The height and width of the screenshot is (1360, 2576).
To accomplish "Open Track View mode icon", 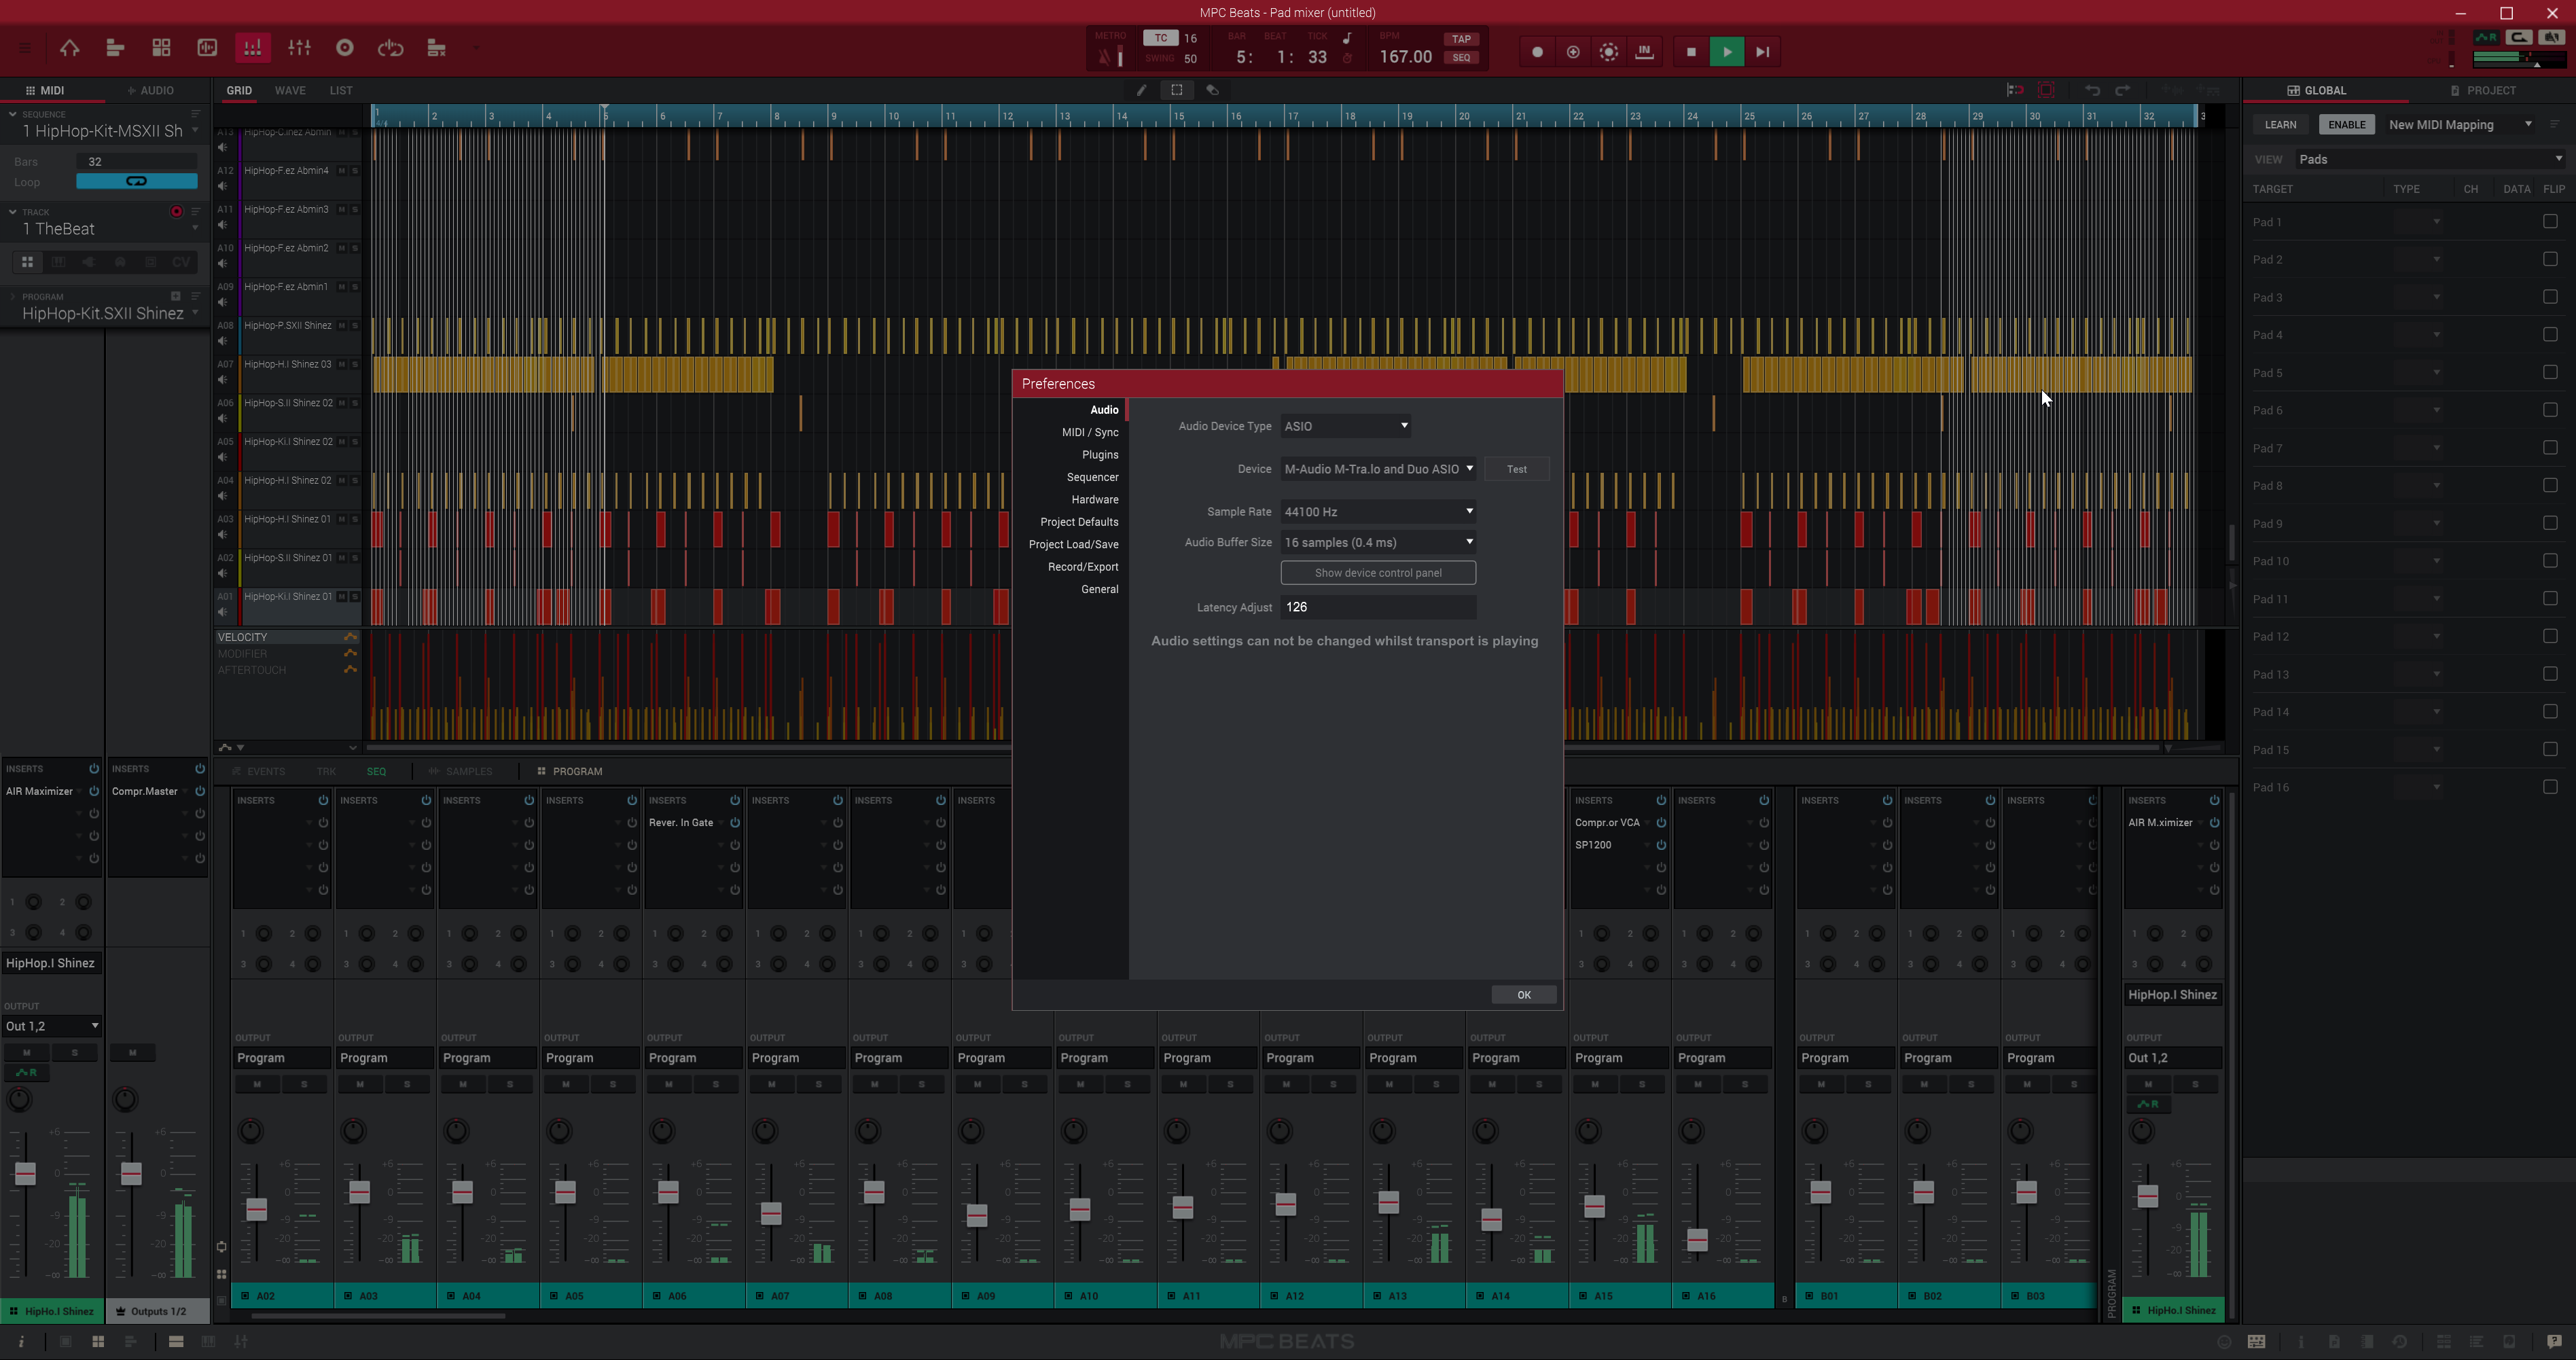I will pyautogui.click(x=115, y=48).
